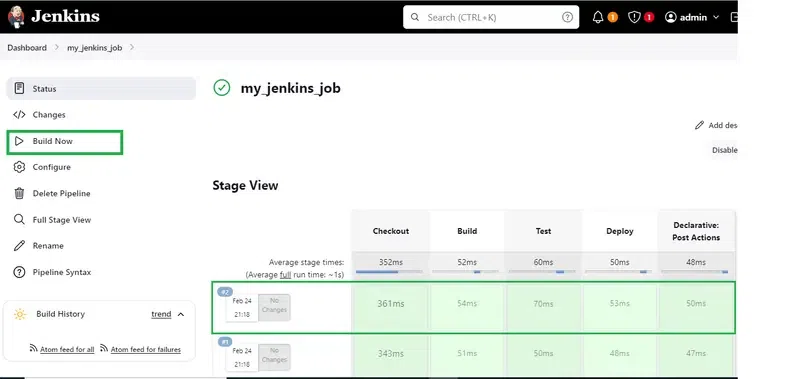Click No Changes box for build #2
800x379 pixels.
pyautogui.click(x=274, y=307)
